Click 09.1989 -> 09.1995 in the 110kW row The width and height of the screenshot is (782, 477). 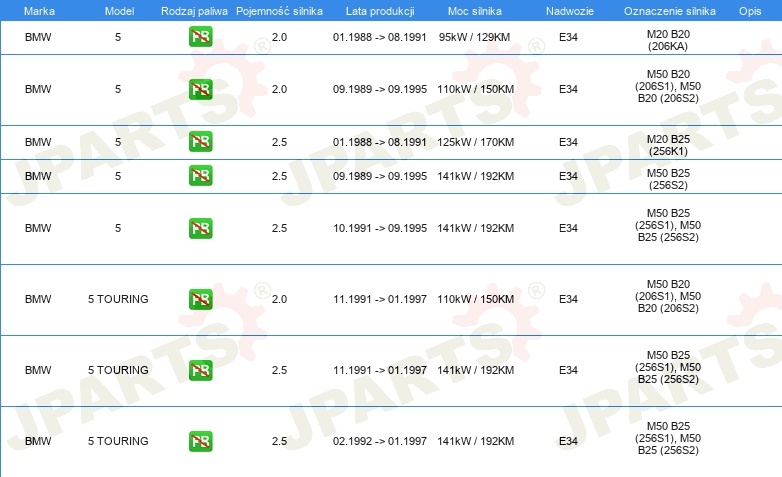point(380,89)
